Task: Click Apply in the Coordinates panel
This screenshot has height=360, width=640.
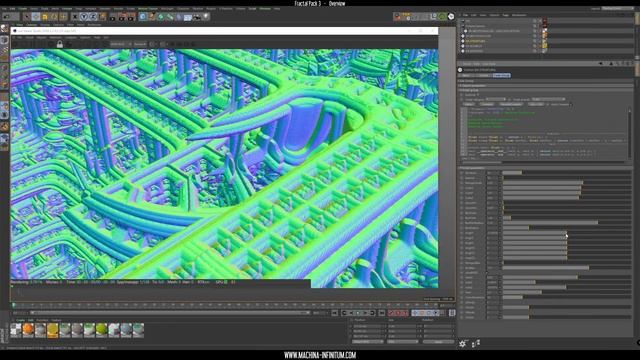Action: pos(438,342)
